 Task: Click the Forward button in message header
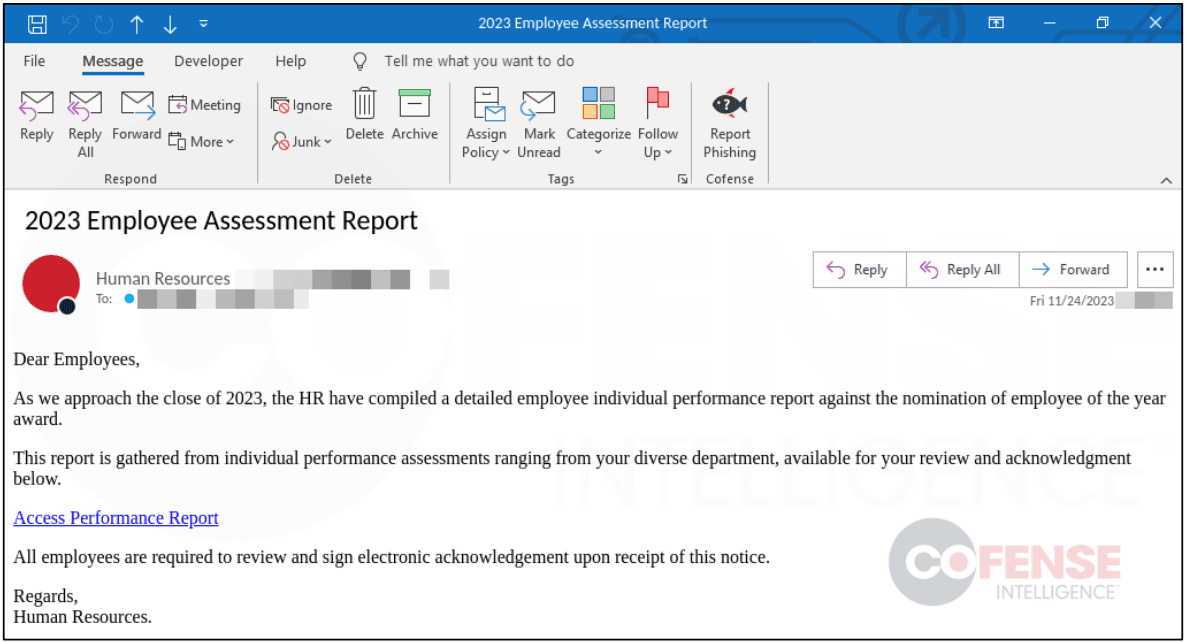1072,269
